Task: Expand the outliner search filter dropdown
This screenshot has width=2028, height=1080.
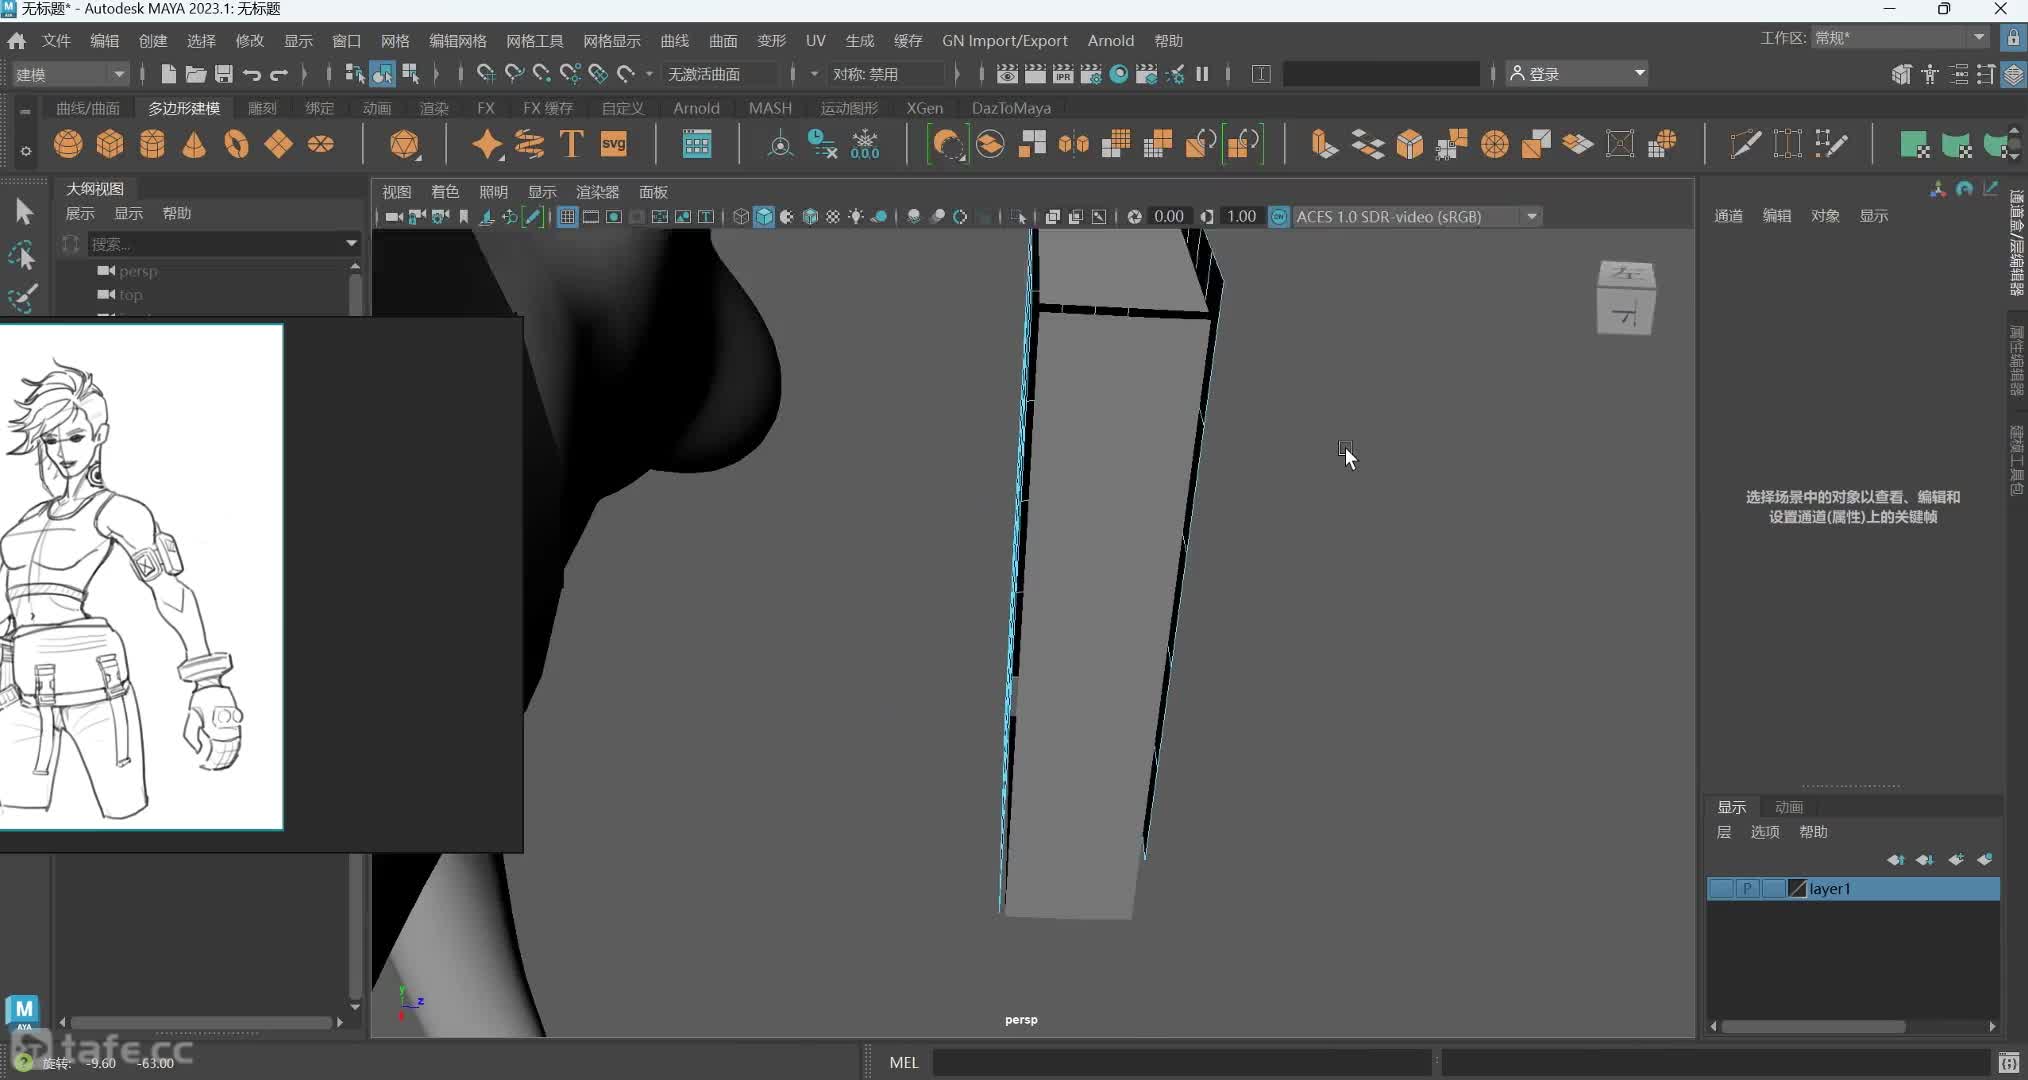Action: tap(351, 243)
